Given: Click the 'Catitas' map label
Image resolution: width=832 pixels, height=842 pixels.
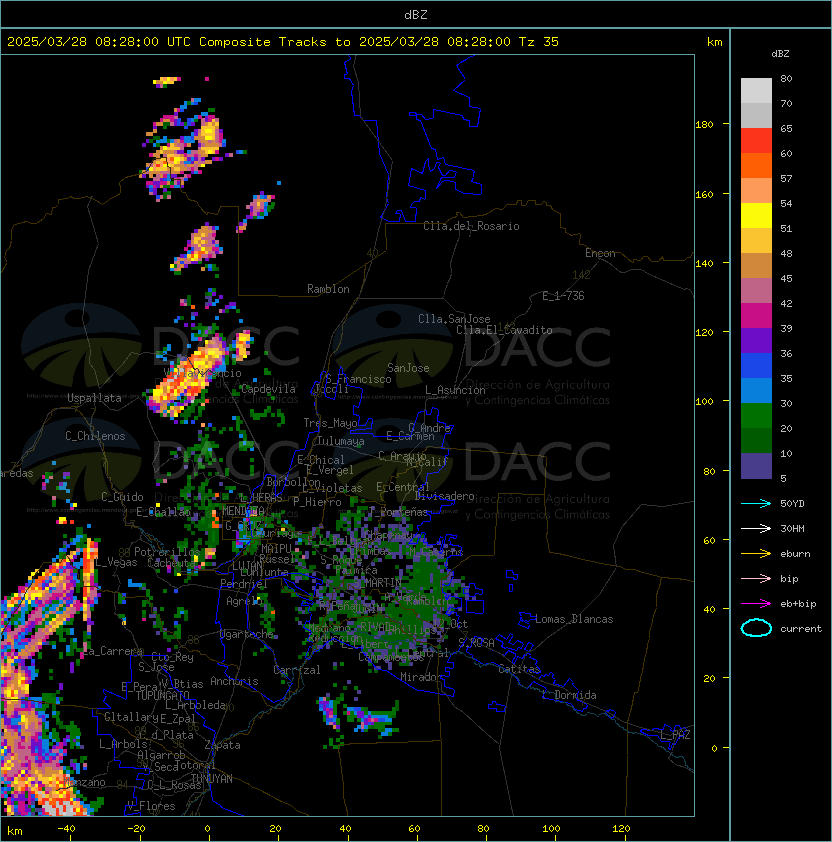Looking at the screenshot, I should click(519, 669).
